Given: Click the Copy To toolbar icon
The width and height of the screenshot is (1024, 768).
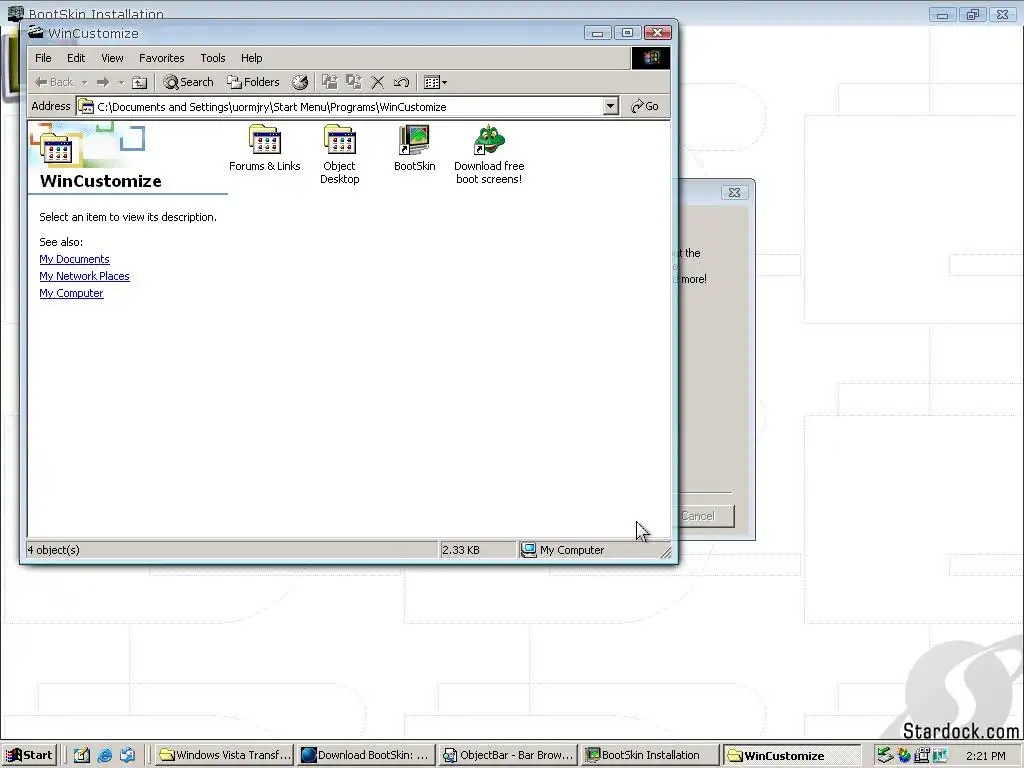Looking at the screenshot, I should point(354,82).
